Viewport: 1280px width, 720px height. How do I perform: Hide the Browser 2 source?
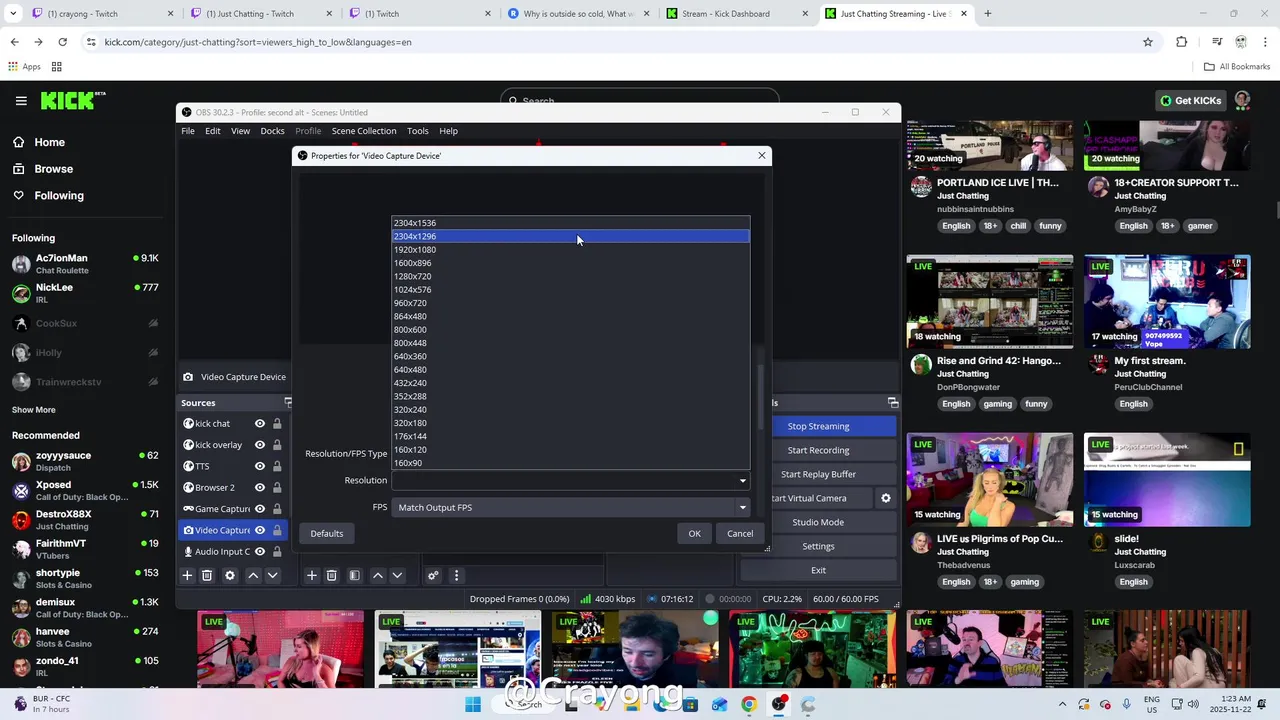[260, 487]
